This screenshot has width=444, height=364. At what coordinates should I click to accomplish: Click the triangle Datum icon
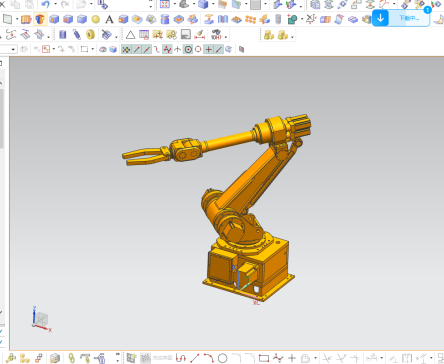(x=130, y=34)
